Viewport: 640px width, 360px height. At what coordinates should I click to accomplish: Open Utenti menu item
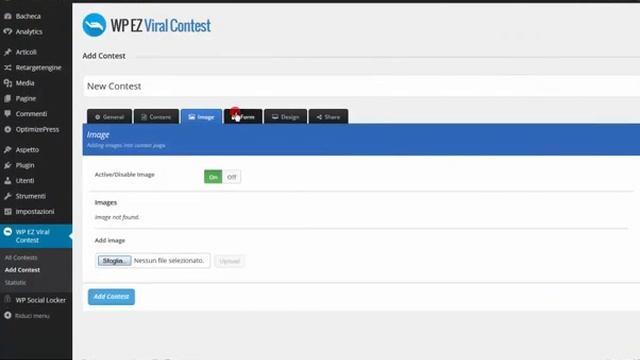click(25, 180)
